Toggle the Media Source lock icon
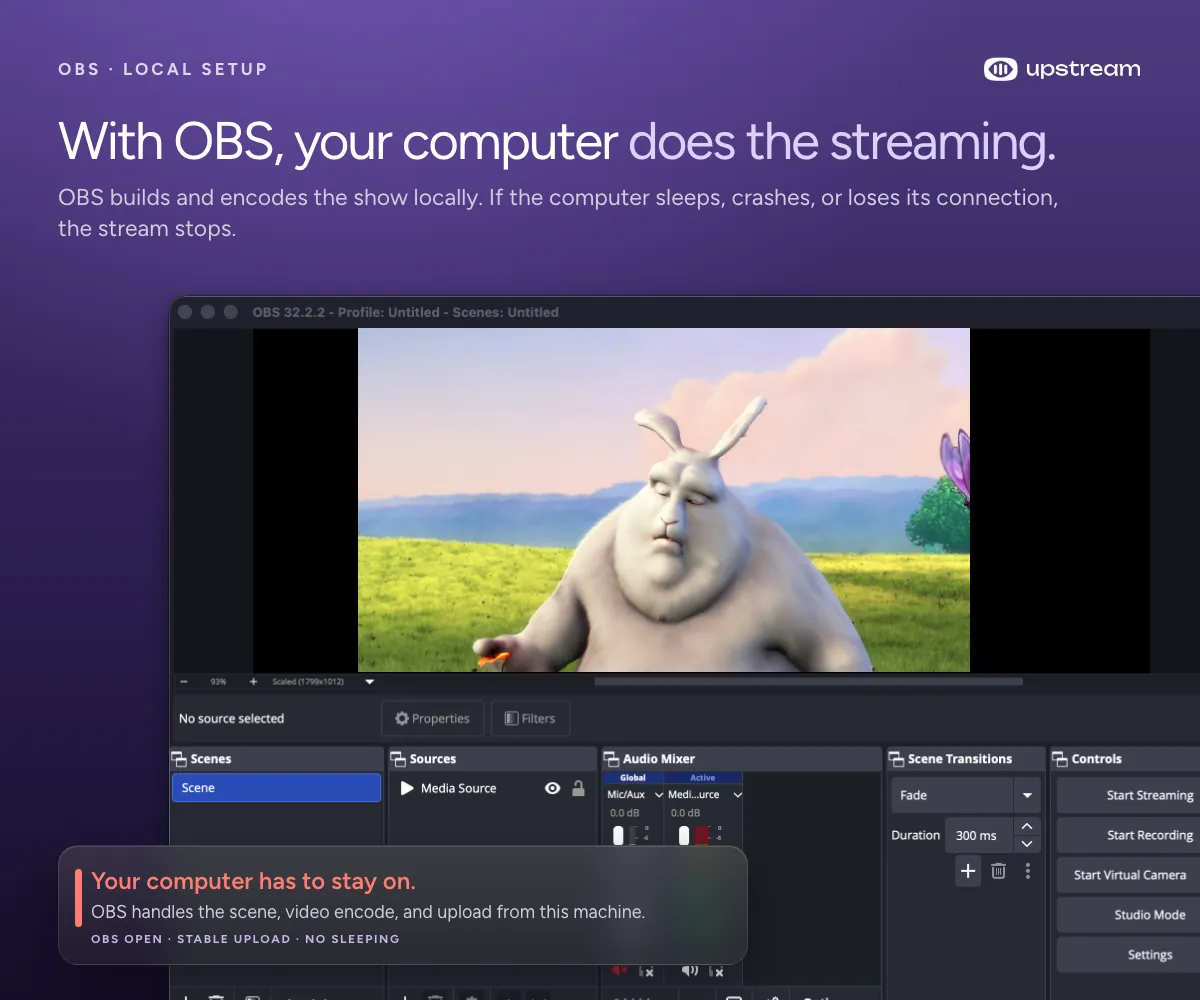Screen dimensions: 1200x1000 point(578,788)
